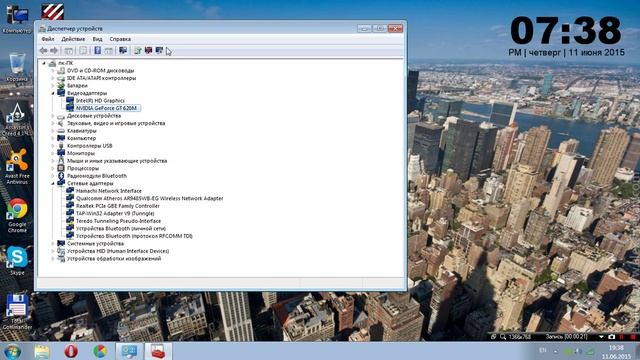The width and height of the screenshot is (640, 360).
Task: Click the Корзина recycle bin icon
Action: tap(17, 67)
